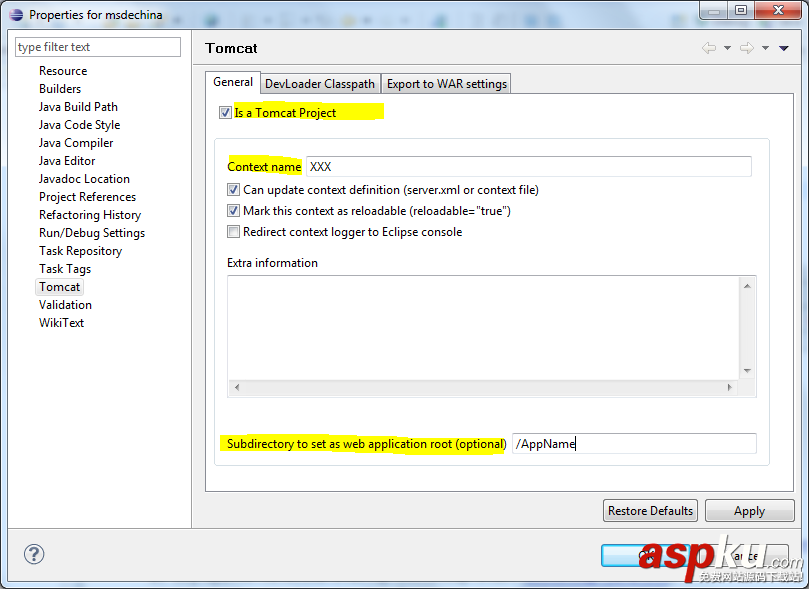
Task: Select WikiText entry
Action: click(61, 323)
